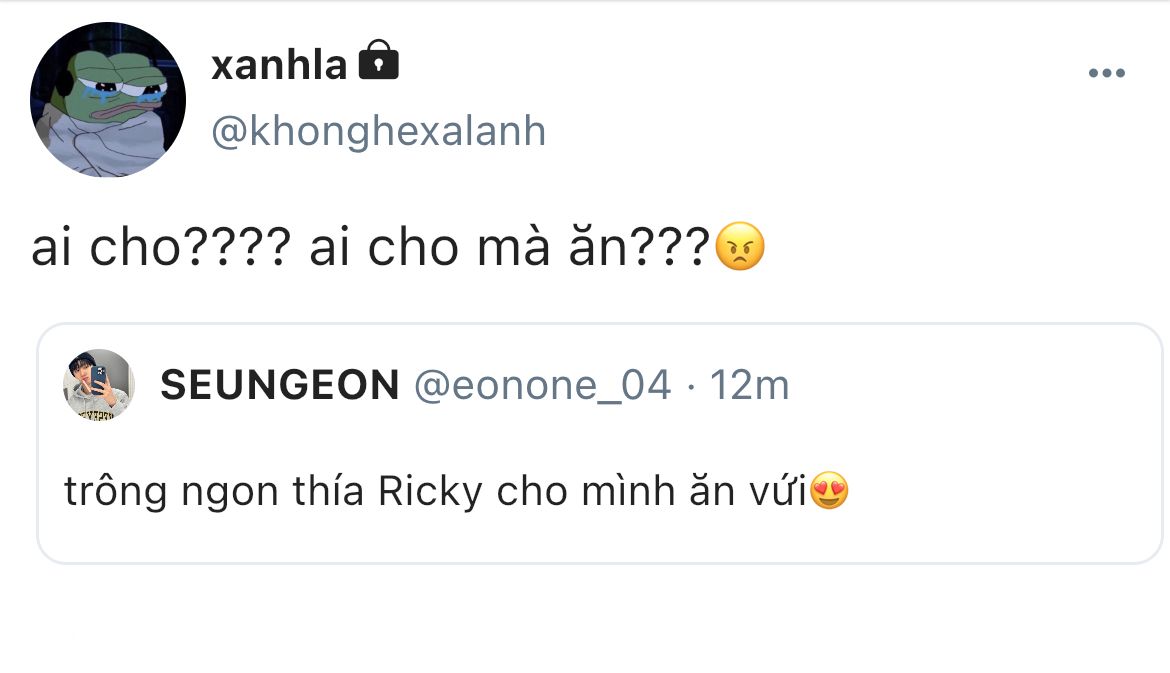Click the heart-eyes emoji in quoted tweet

point(829,491)
